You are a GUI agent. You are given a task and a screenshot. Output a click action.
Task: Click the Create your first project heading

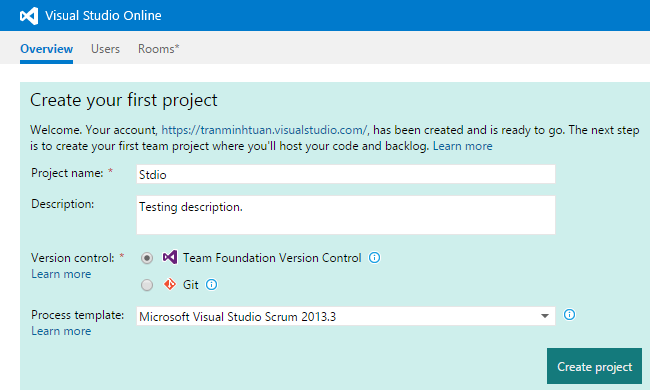pyautogui.click(x=124, y=101)
